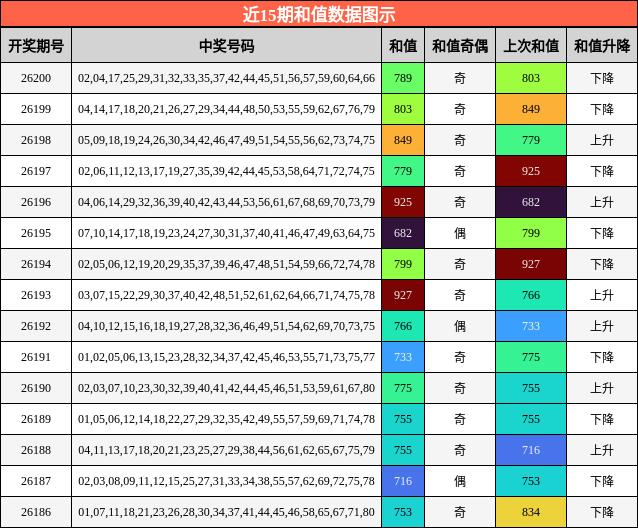Screen dimensions: 638x528
Task: Click the 775 previous sum in row 26191
Action: [x=531, y=357]
